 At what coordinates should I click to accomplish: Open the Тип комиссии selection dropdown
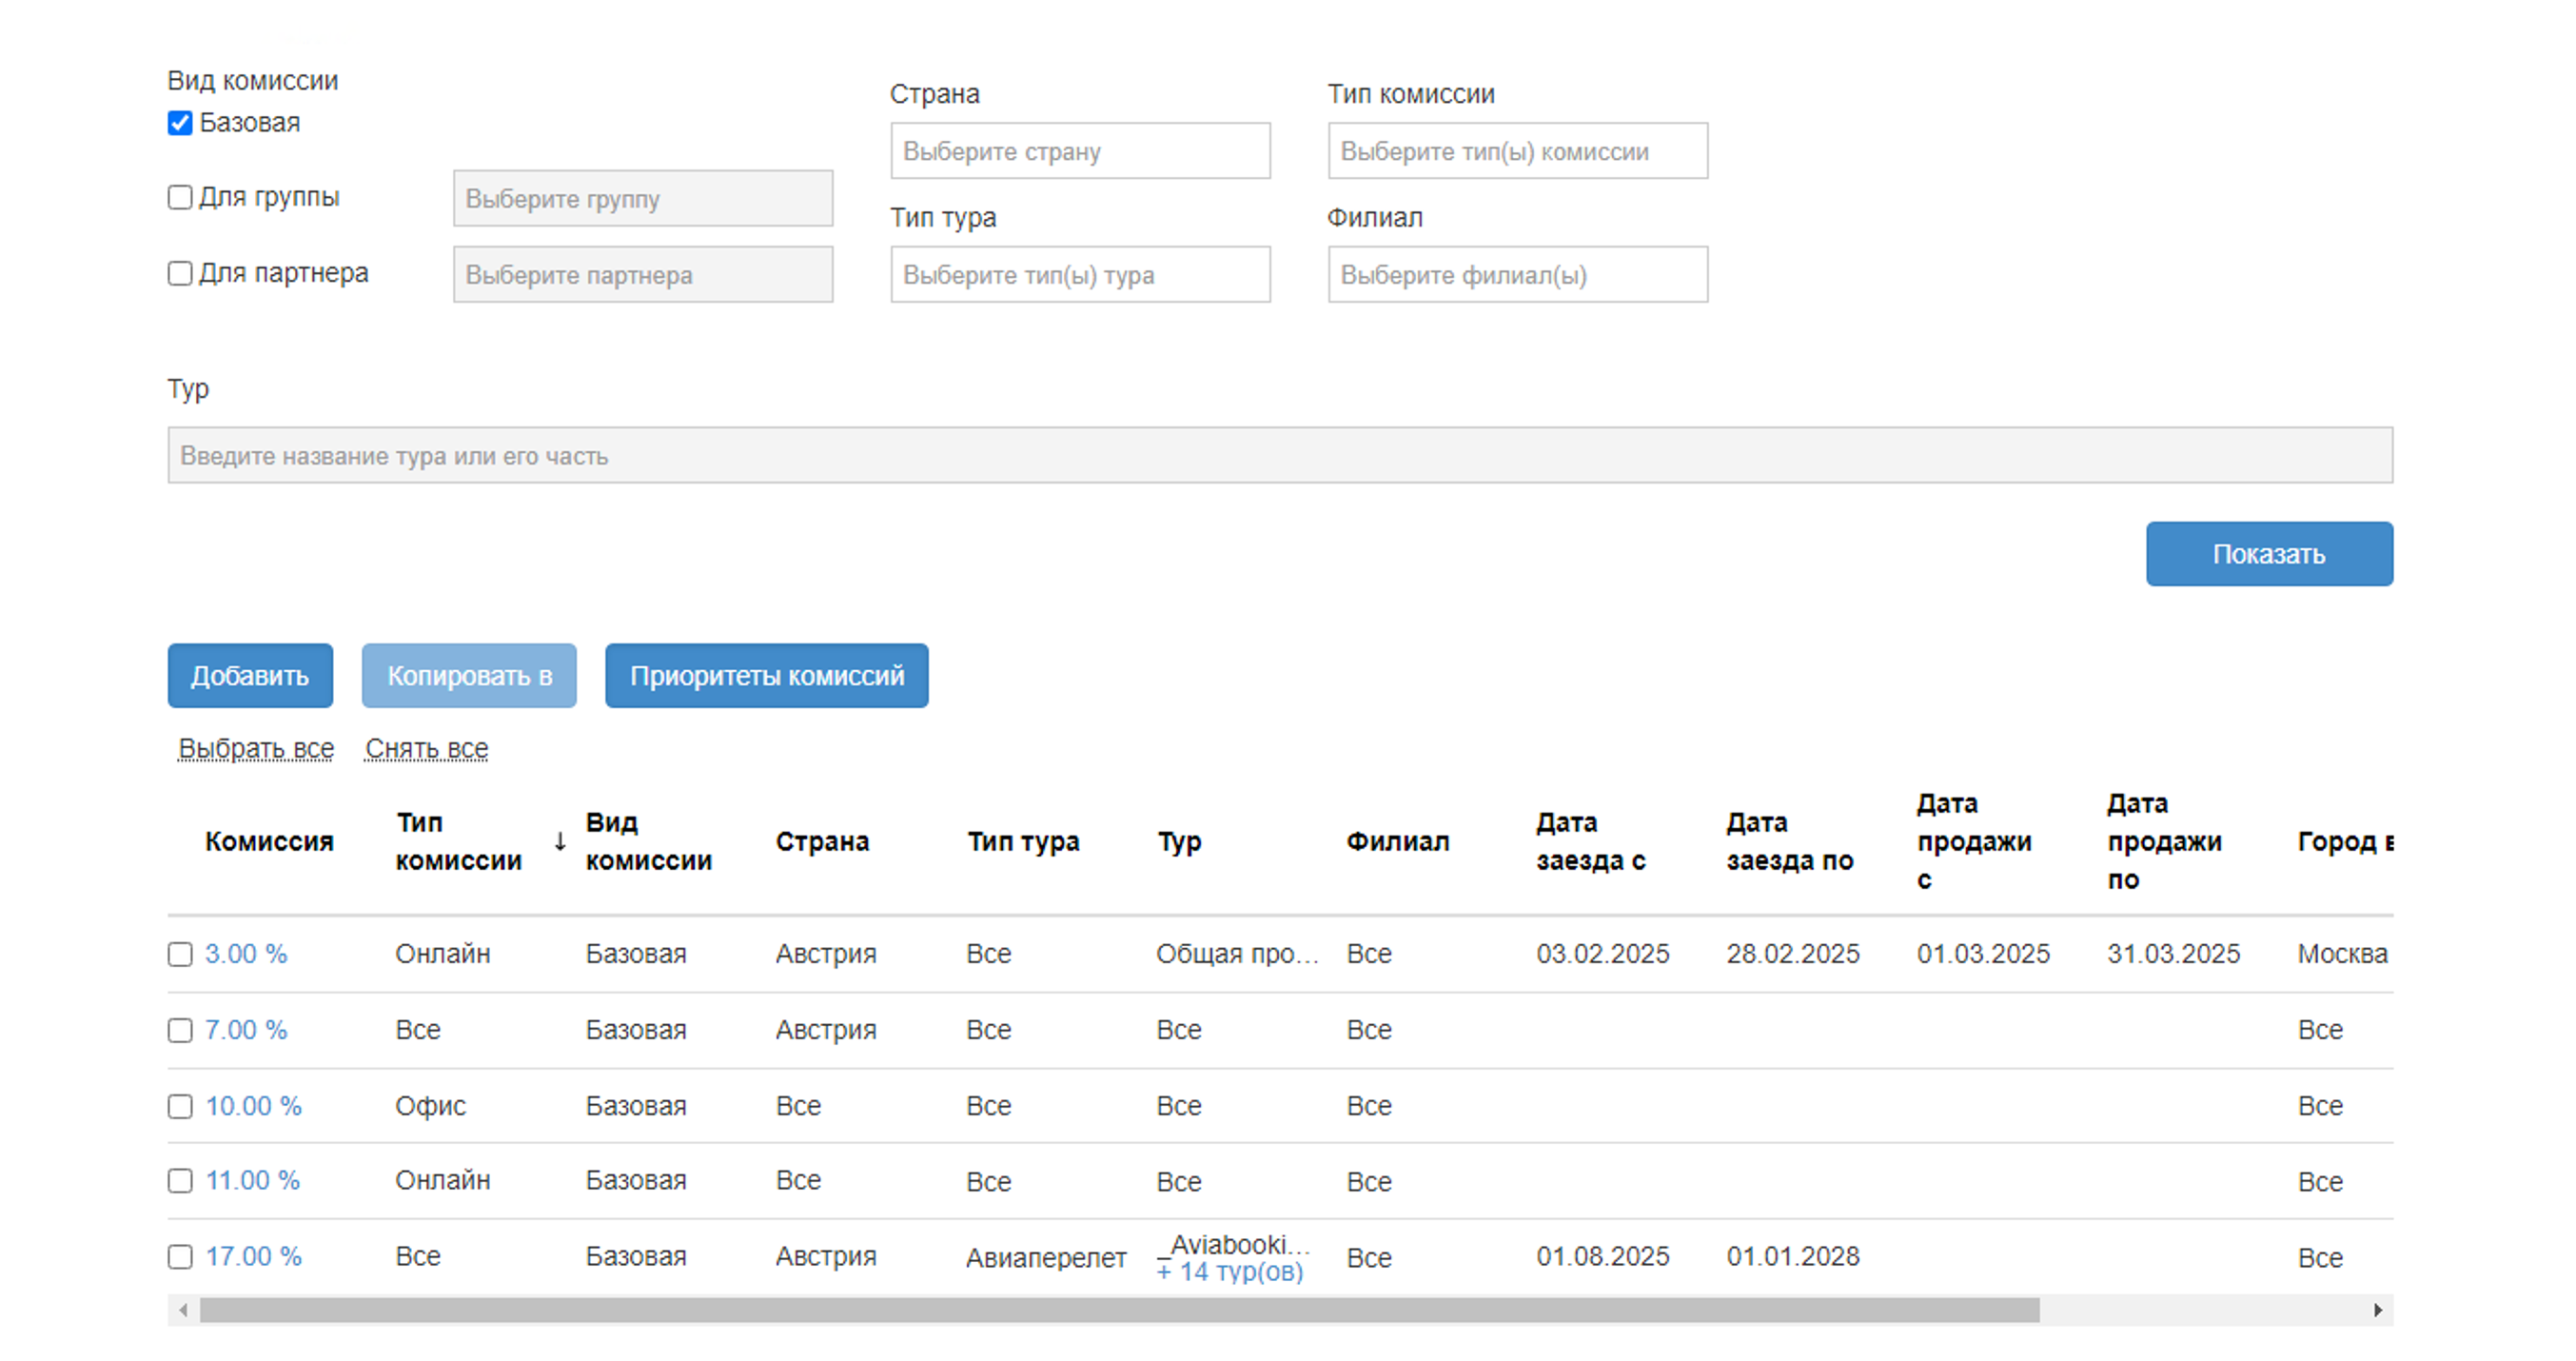coord(1517,151)
